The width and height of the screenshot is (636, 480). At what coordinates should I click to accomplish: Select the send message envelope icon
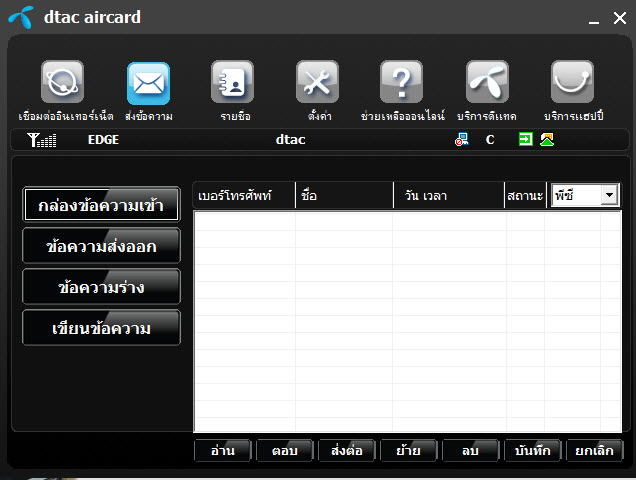pyautogui.click(x=148, y=83)
